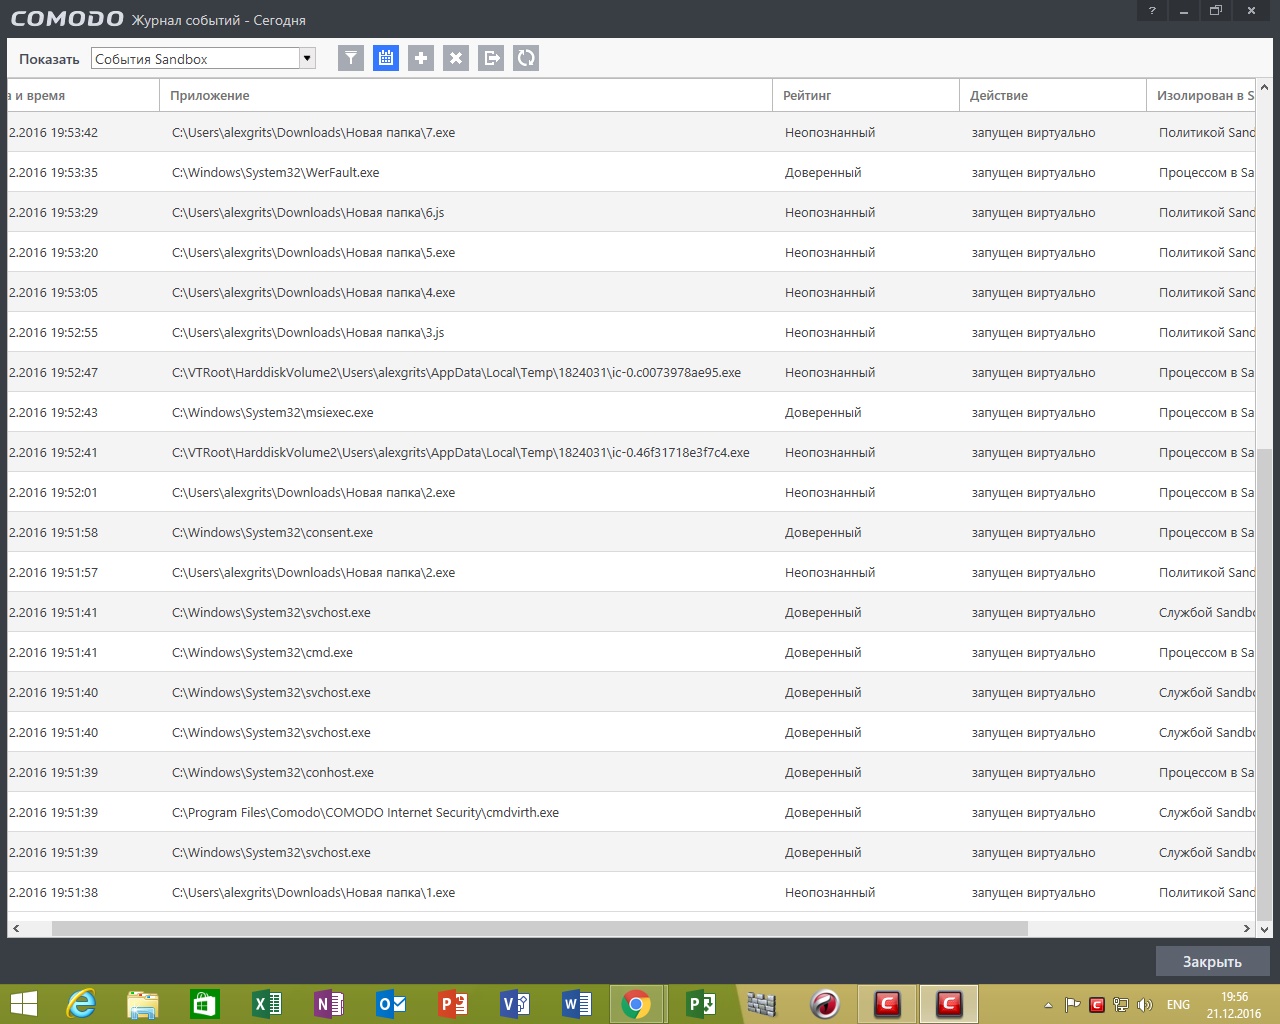Click the vertical scrollbar down arrow
This screenshot has width=1280, height=1024.
[x=1264, y=929]
